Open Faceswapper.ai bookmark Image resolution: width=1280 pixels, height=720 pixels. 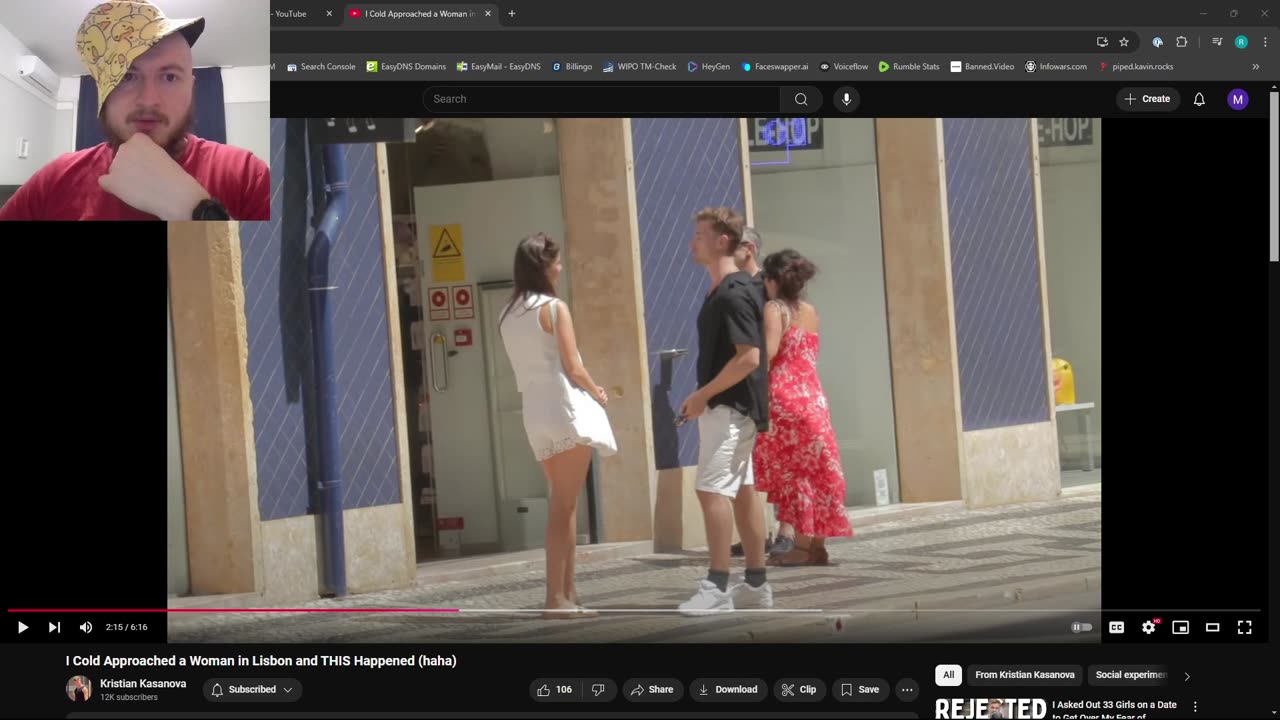click(x=775, y=67)
